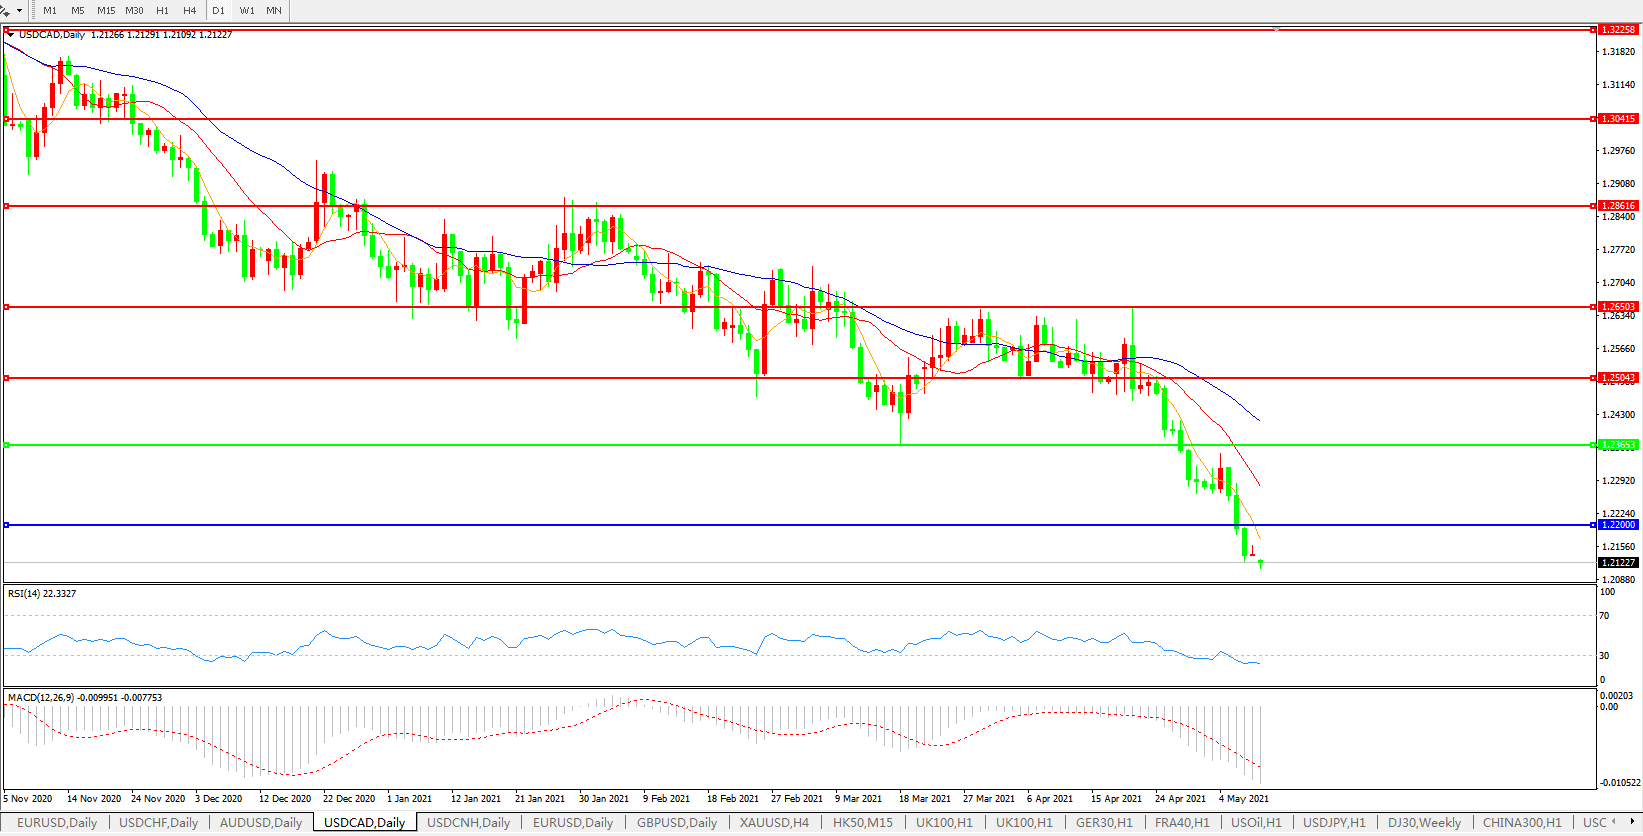This screenshot has height=836, width=1643.
Task: Click the RSI(14) indicator label
Action: [x=42, y=594]
